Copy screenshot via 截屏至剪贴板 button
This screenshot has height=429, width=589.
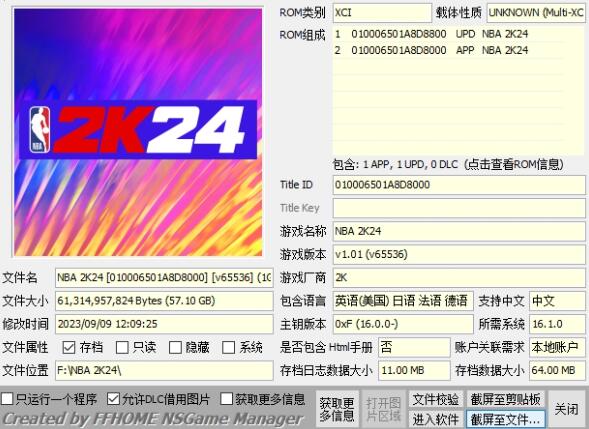click(x=505, y=399)
